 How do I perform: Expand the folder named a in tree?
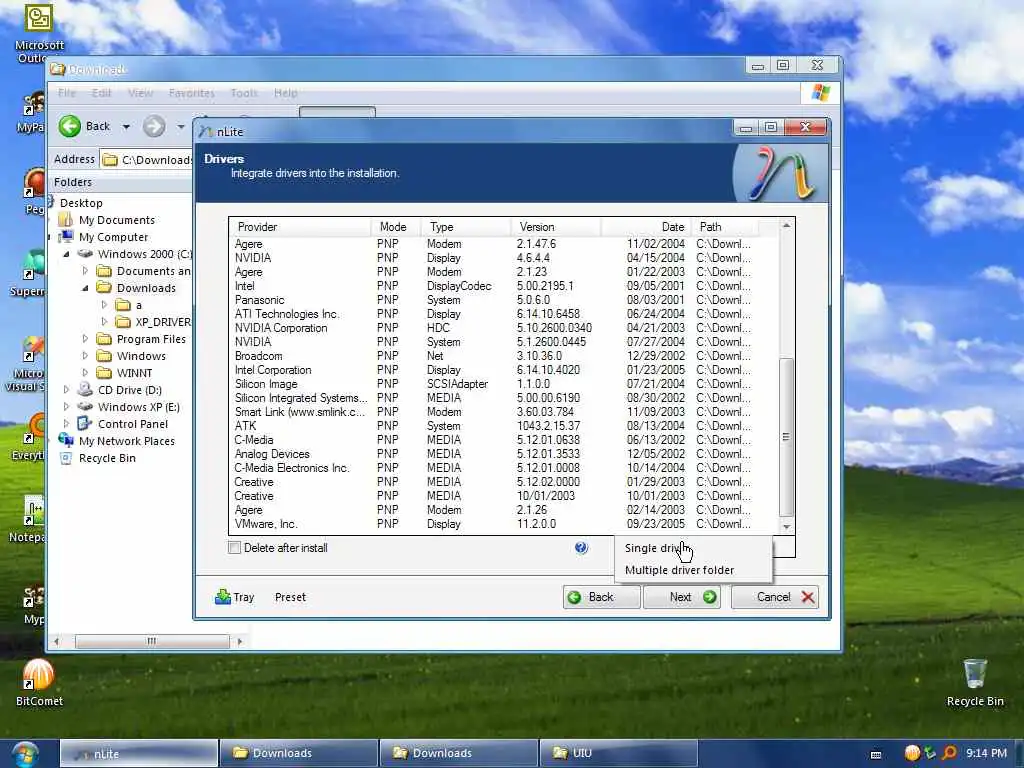pos(104,305)
